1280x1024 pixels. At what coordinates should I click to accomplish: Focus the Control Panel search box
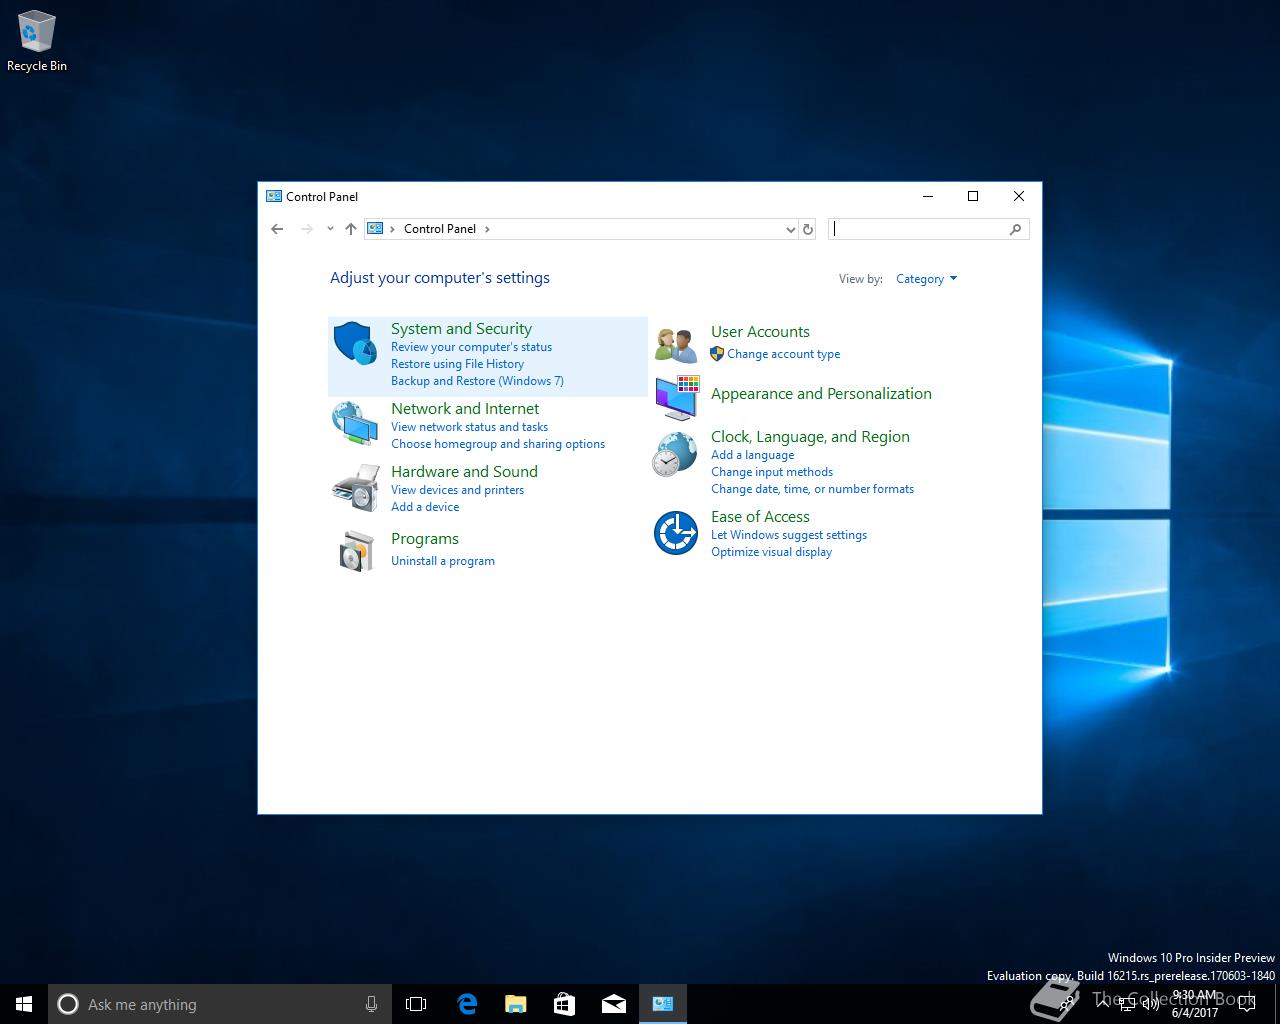tap(928, 229)
